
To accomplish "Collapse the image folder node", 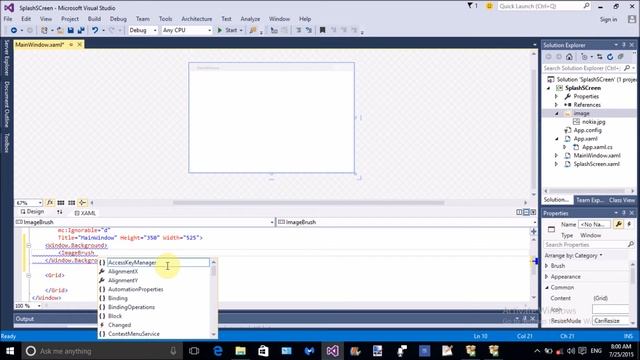I will click(x=557, y=113).
